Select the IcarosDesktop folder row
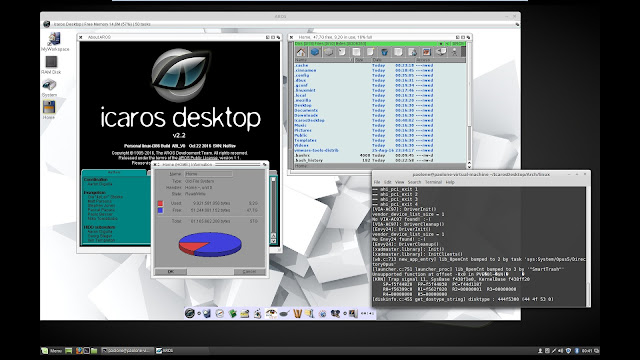 coord(380,120)
